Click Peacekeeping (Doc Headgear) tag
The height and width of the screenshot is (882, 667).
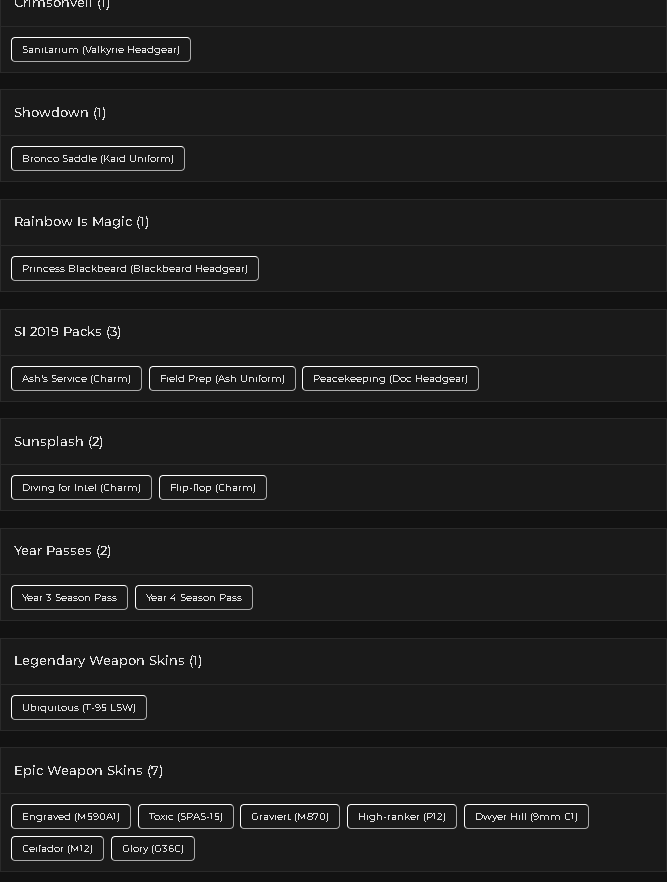390,379
